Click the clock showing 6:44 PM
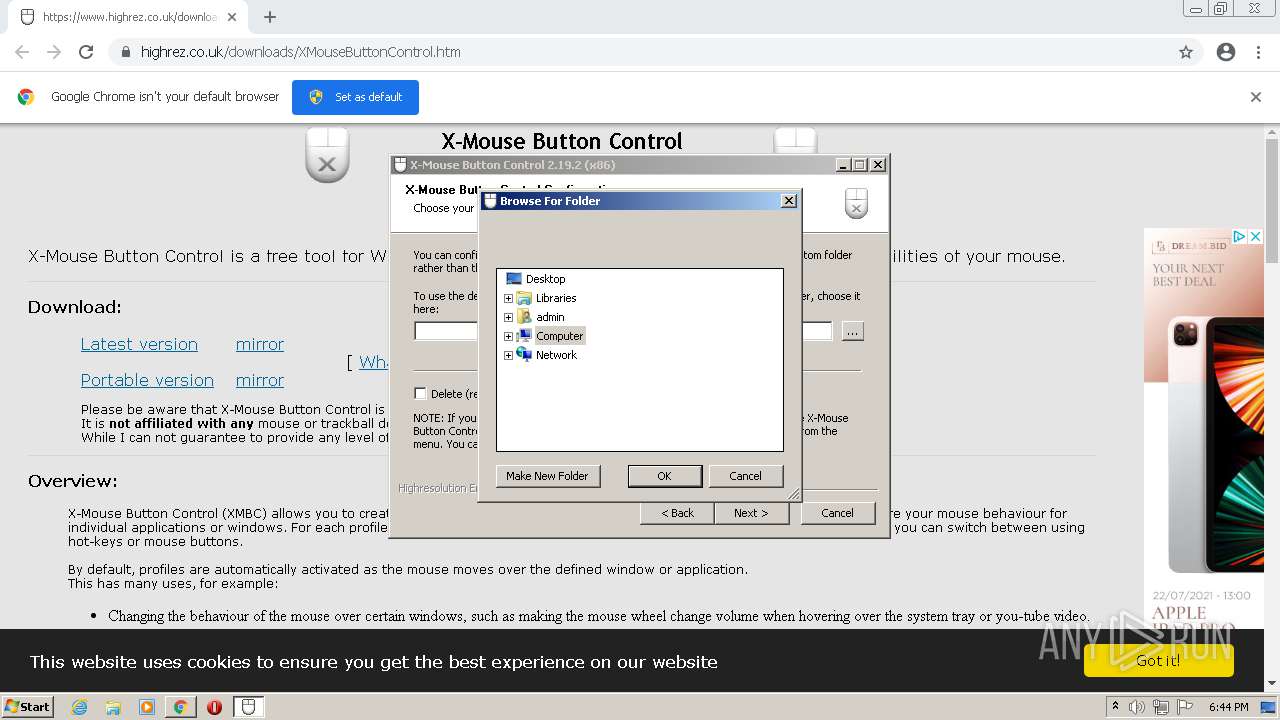 1229,707
